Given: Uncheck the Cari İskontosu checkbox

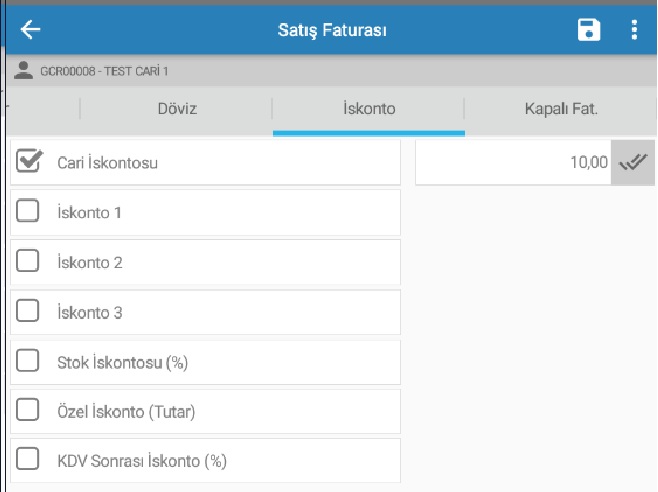Looking at the screenshot, I should click(29, 161).
